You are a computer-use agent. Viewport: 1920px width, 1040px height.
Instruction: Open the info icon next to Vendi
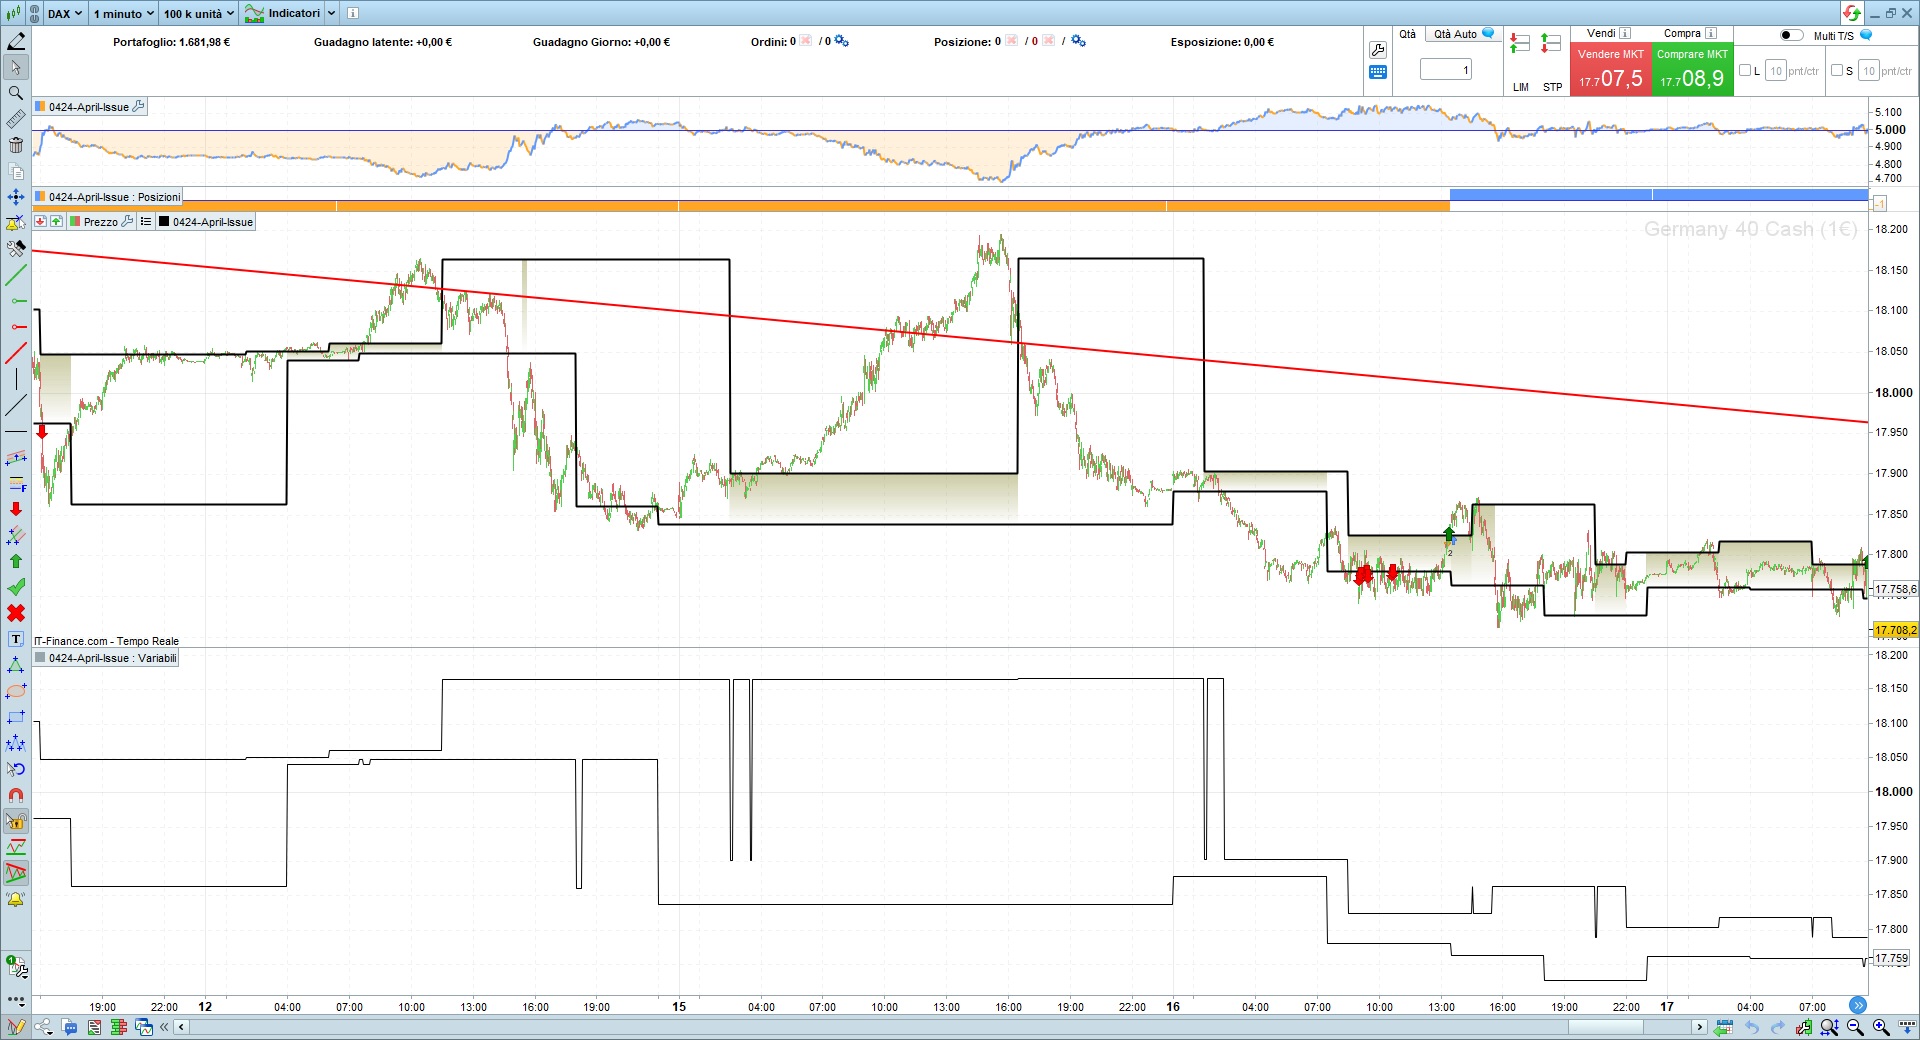tap(1625, 34)
